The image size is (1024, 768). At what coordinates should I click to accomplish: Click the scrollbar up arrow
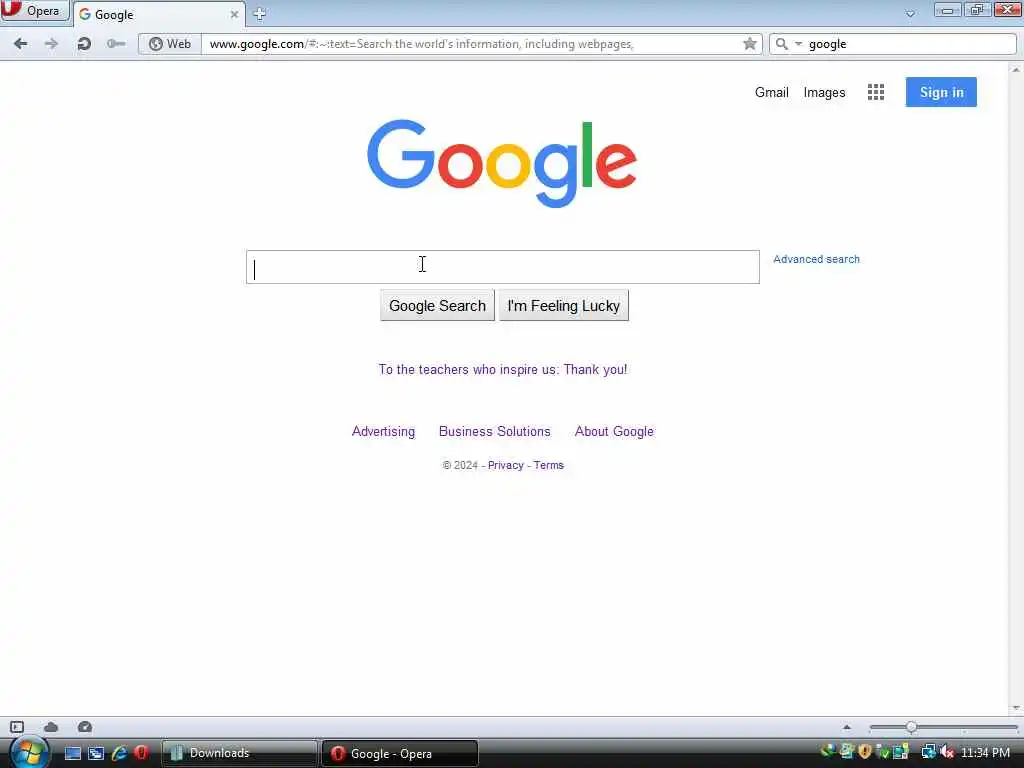1016,69
